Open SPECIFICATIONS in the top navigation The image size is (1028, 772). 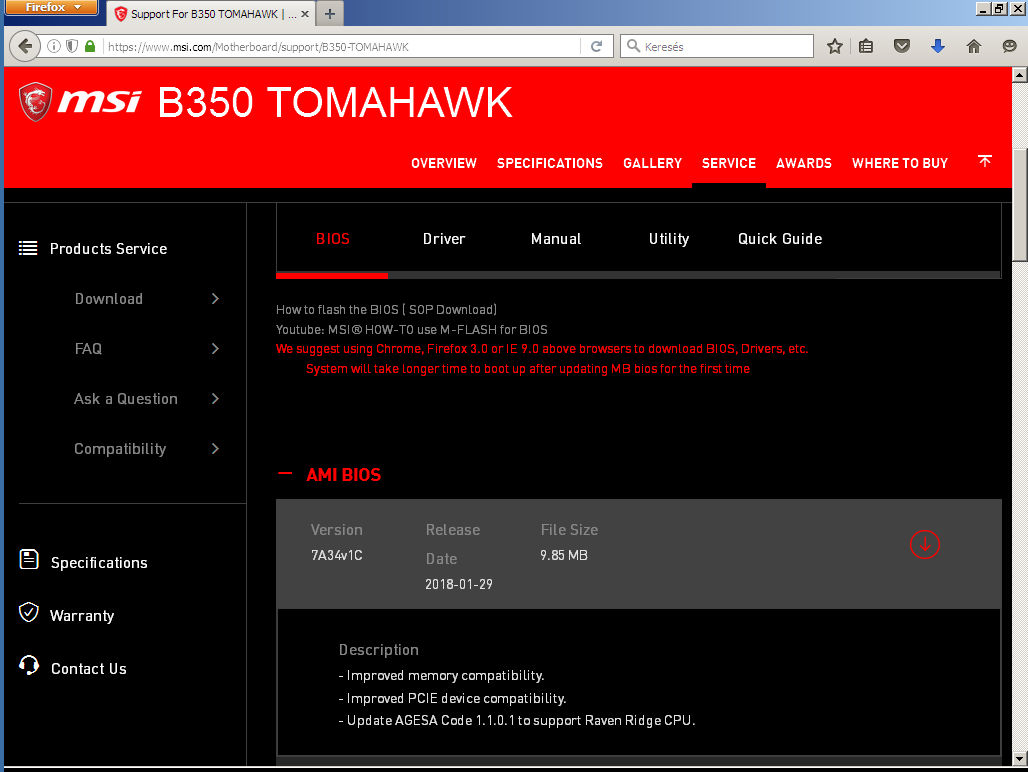[x=549, y=163]
